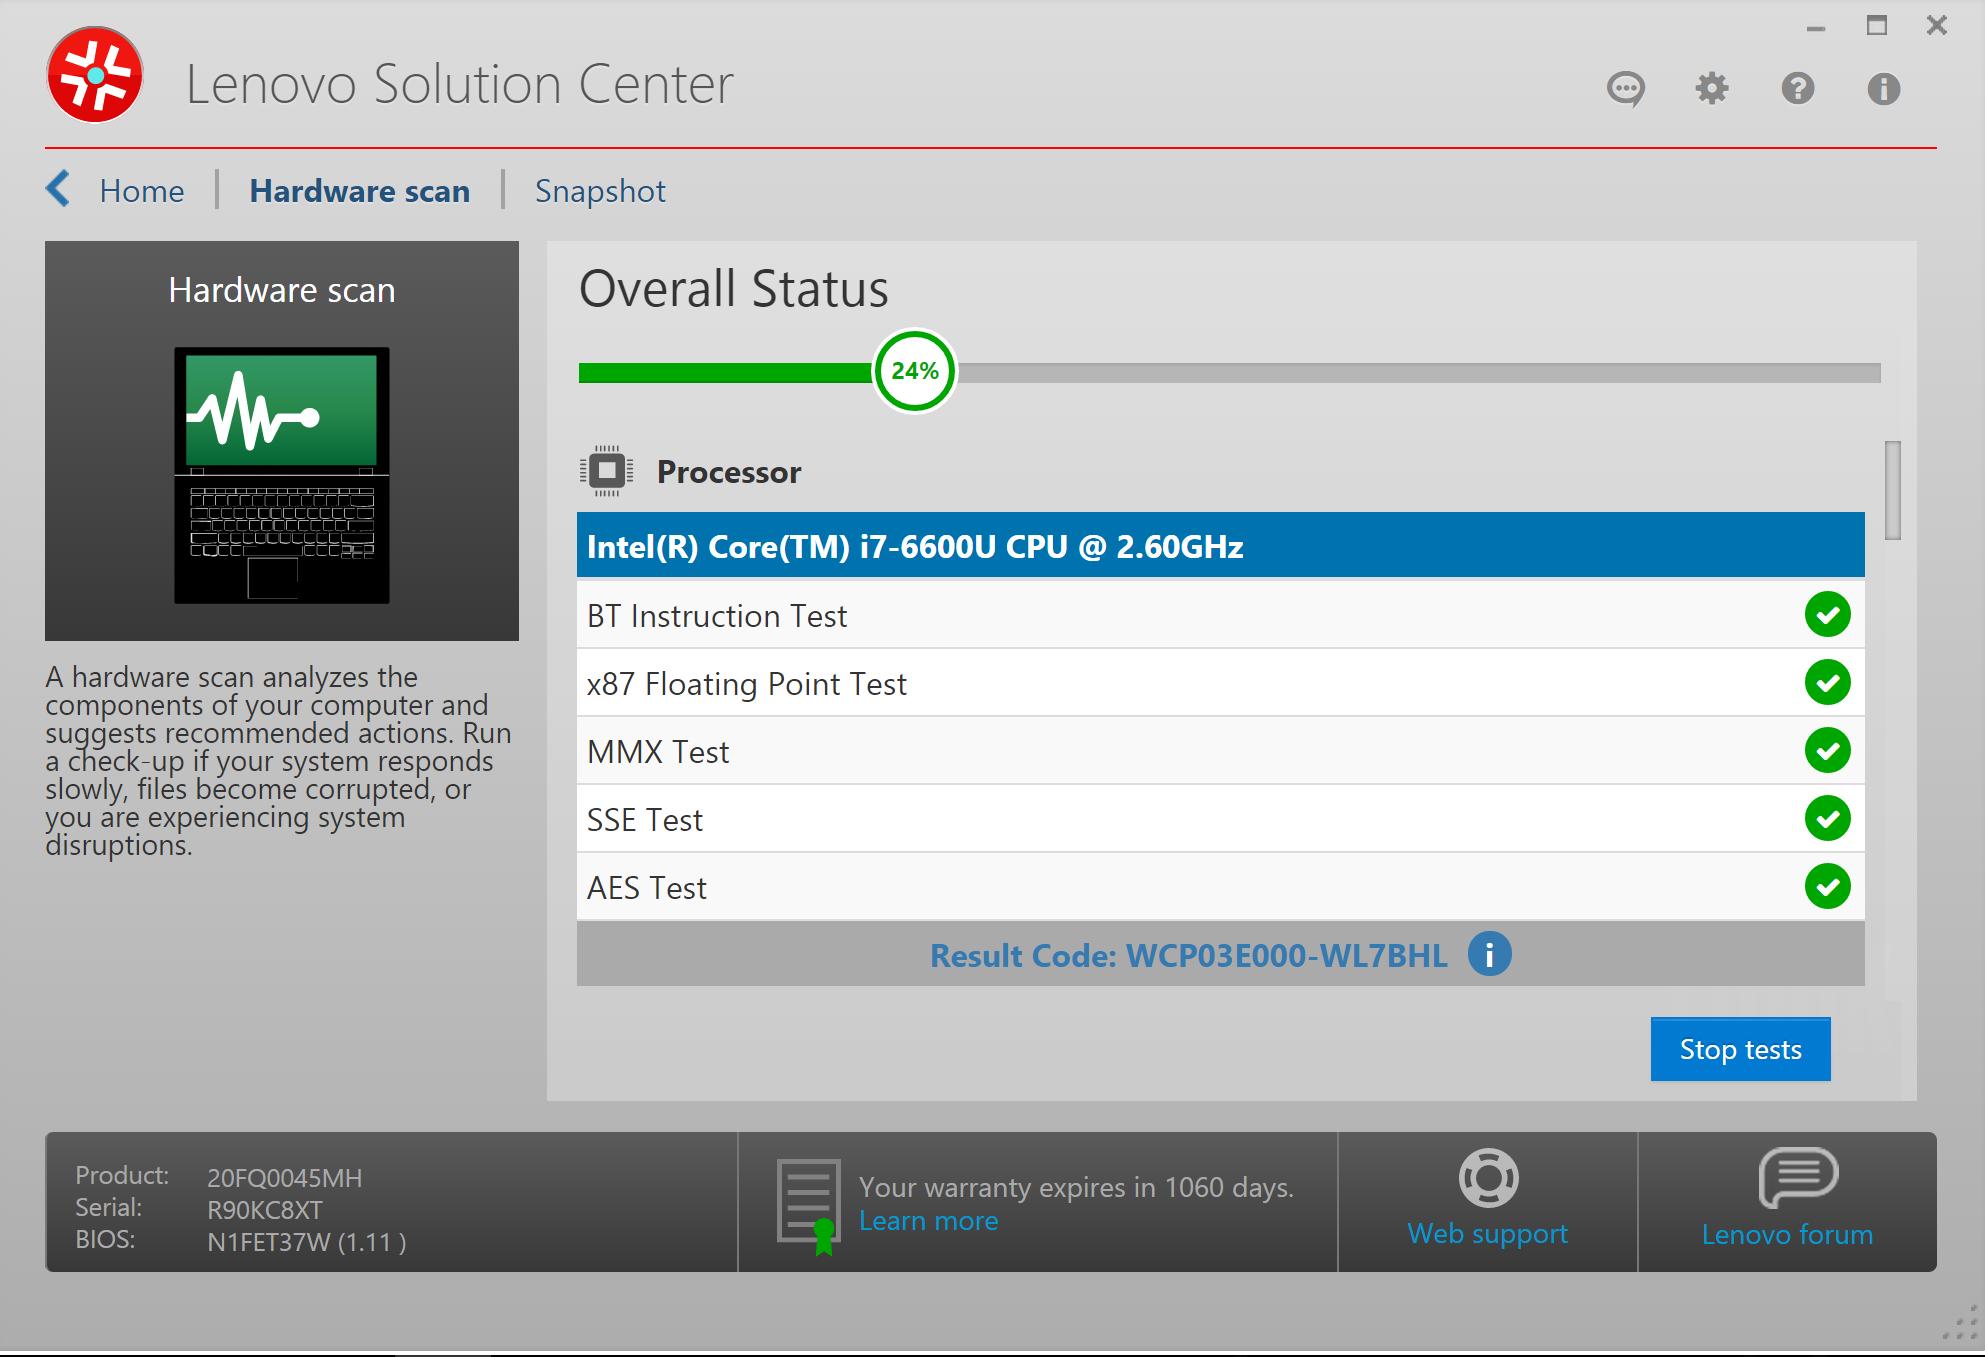Open settings via the gear icon
The width and height of the screenshot is (1985, 1357).
tap(1712, 89)
